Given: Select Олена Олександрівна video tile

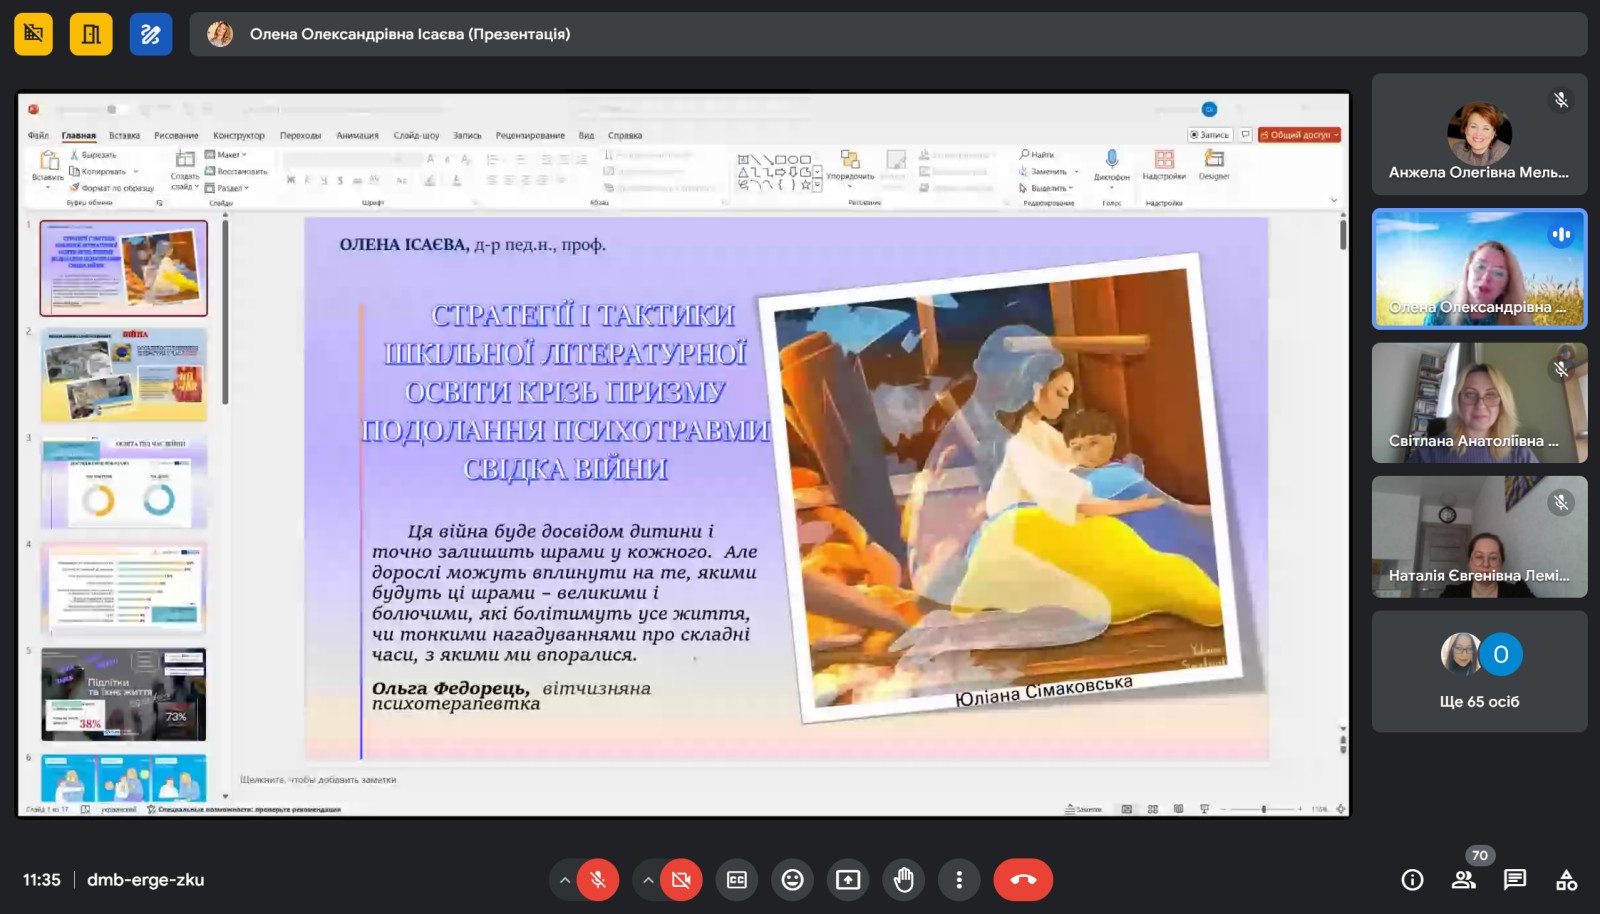Looking at the screenshot, I should tap(1479, 268).
